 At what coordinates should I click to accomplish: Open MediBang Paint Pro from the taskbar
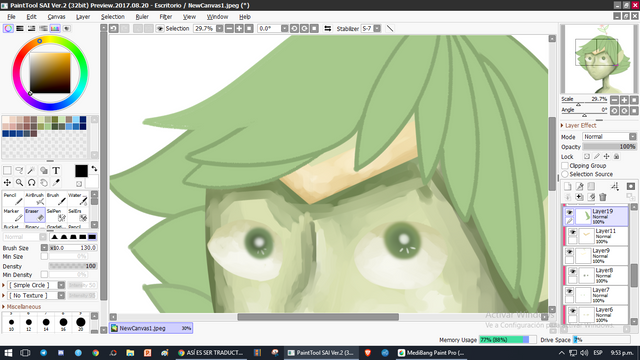pyautogui.click(x=432, y=353)
